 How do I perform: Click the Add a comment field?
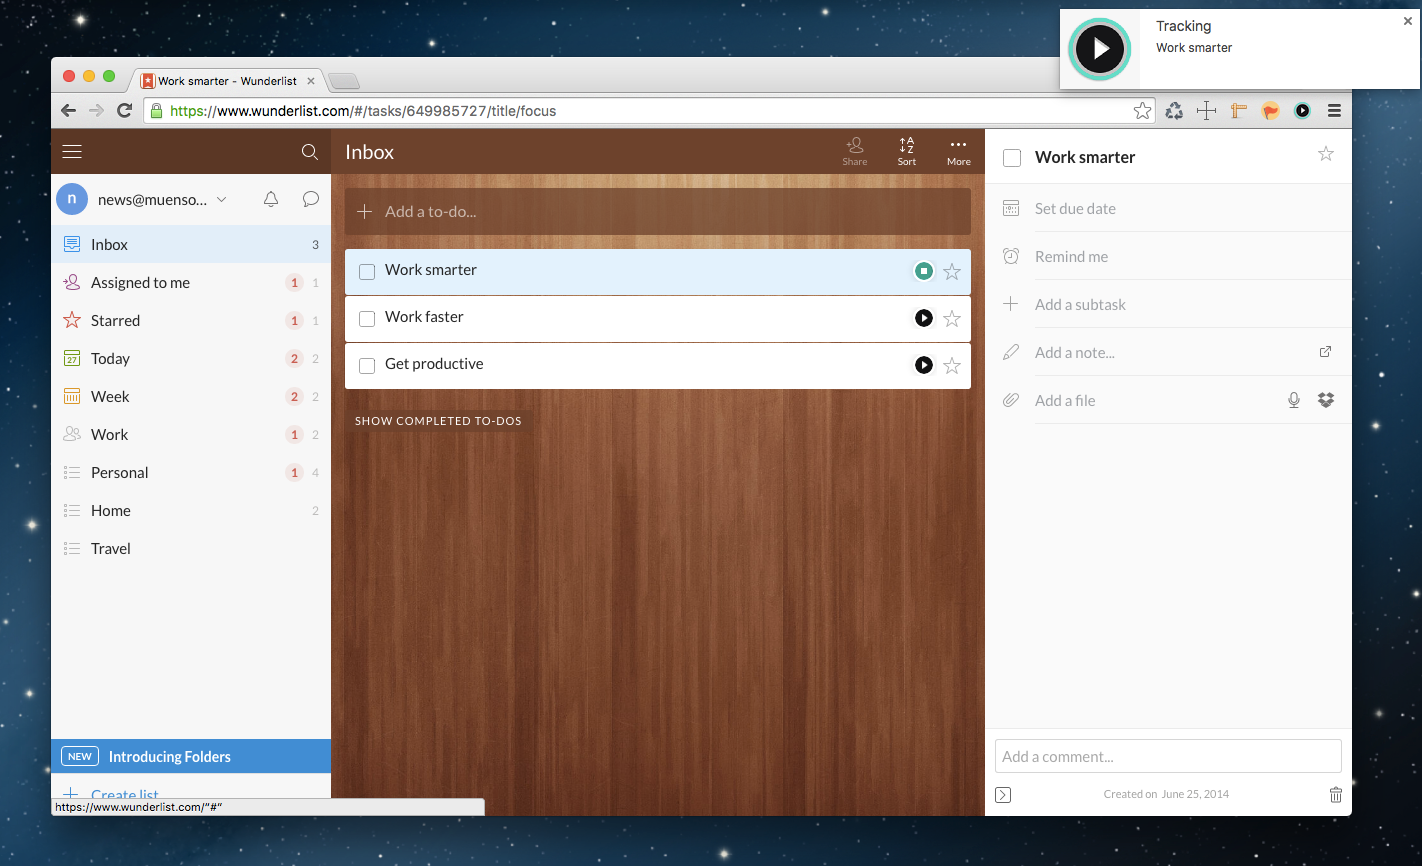tap(1168, 756)
